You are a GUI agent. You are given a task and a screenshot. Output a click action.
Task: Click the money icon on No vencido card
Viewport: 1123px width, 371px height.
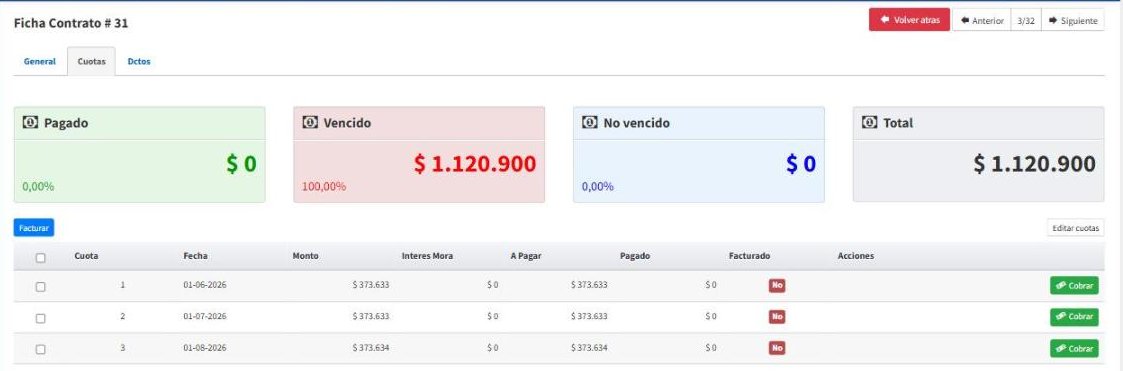(x=589, y=122)
